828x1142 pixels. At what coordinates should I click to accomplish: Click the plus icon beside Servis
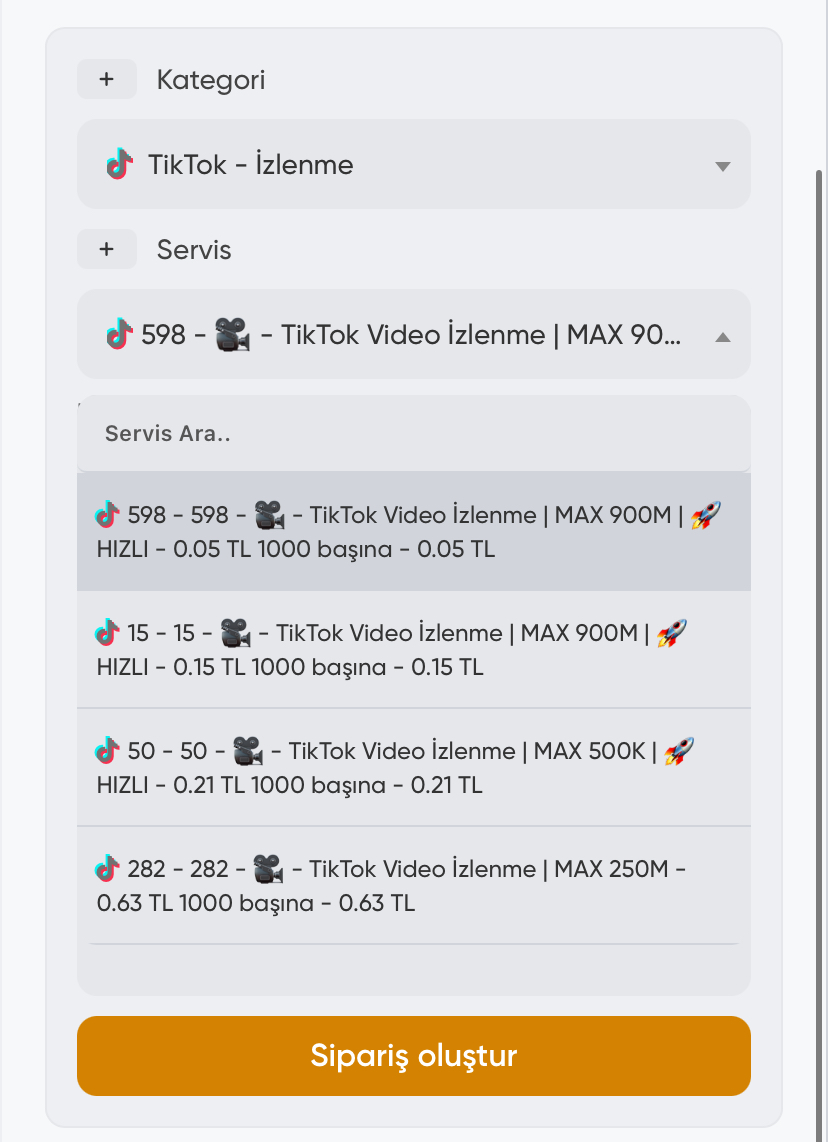tap(107, 249)
